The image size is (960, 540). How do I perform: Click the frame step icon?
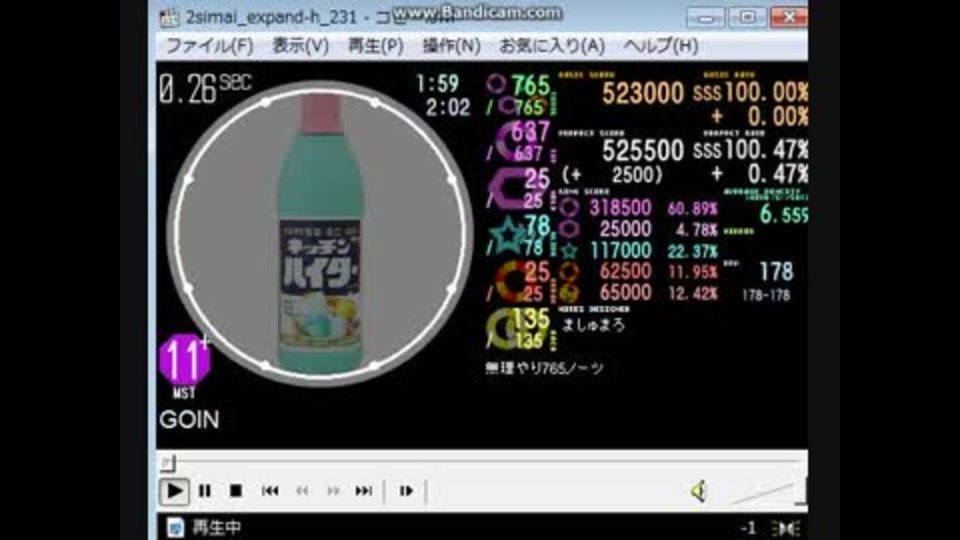click(x=406, y=491)
